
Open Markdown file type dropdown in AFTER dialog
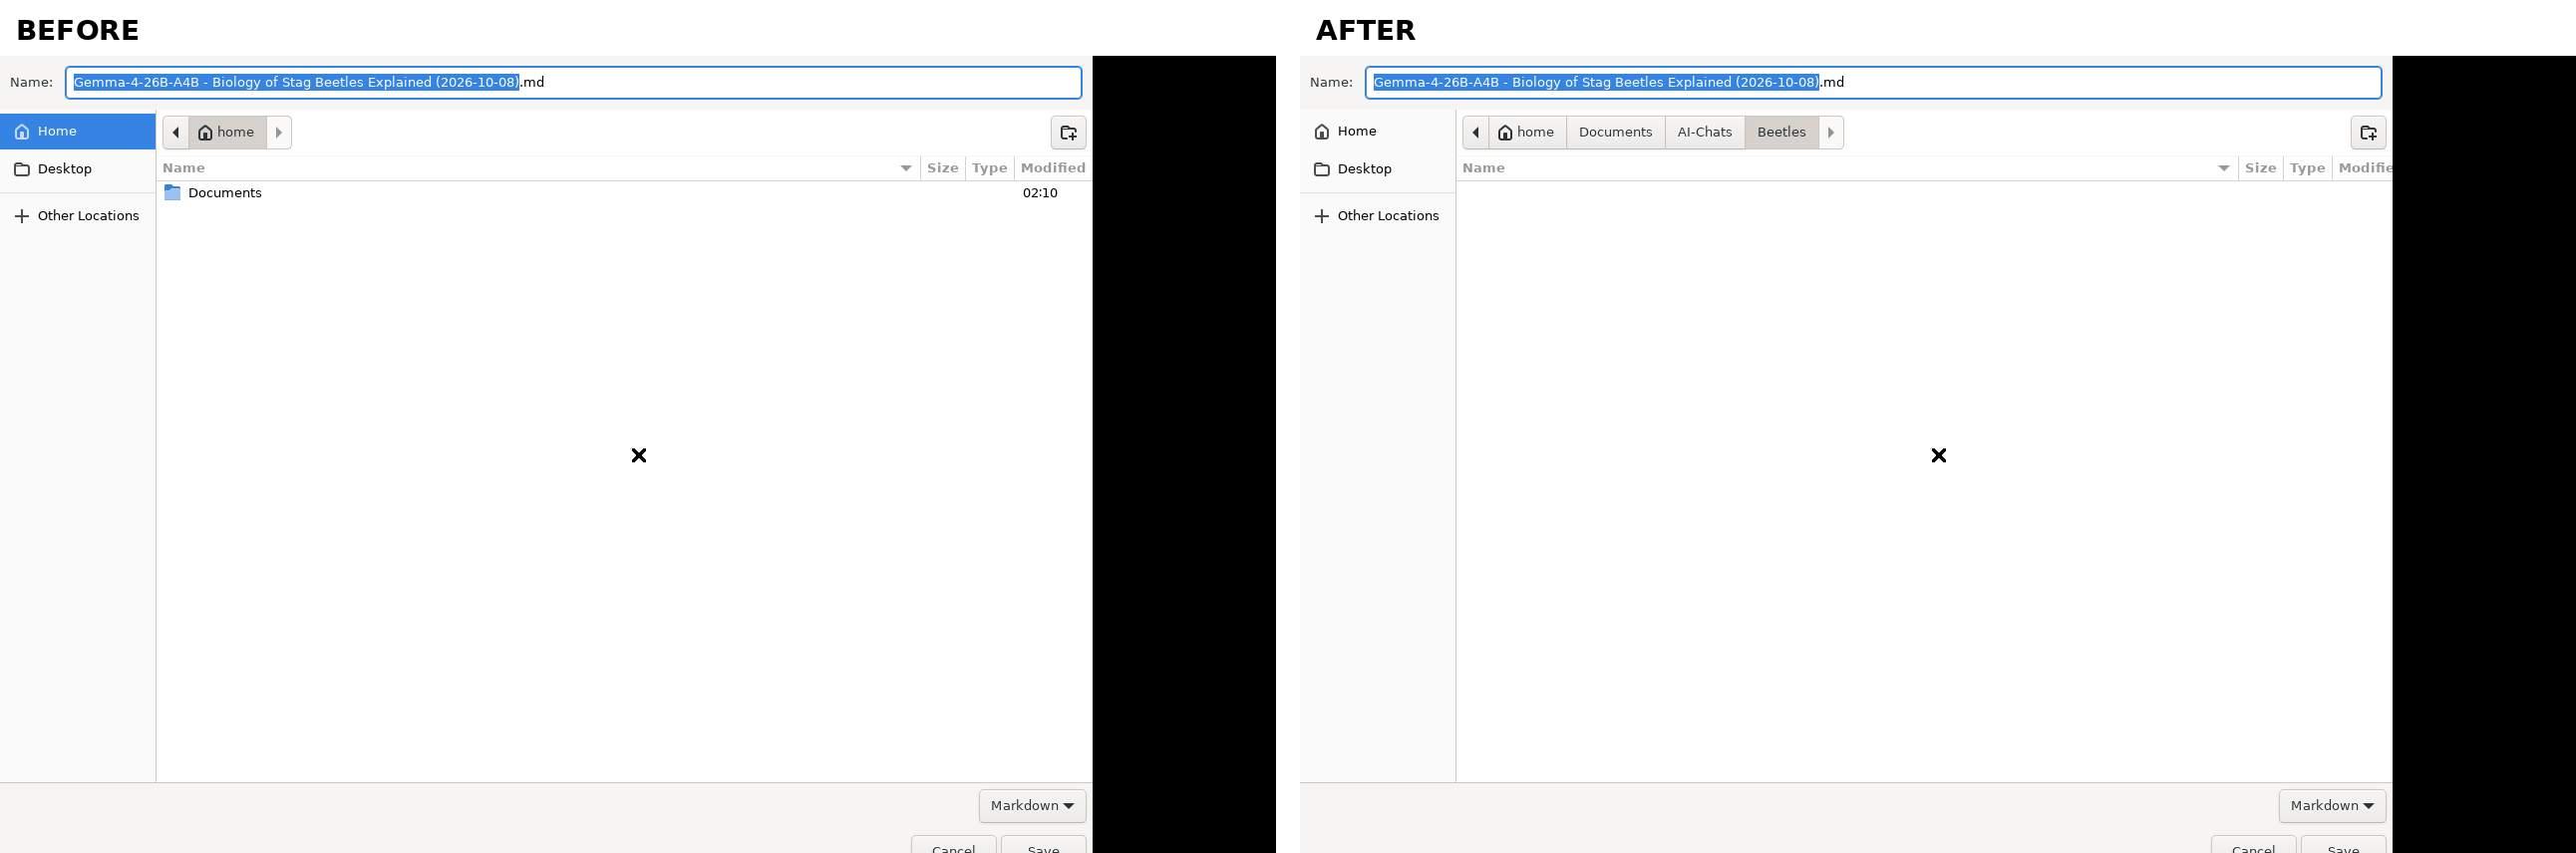tap(2332, 806)
